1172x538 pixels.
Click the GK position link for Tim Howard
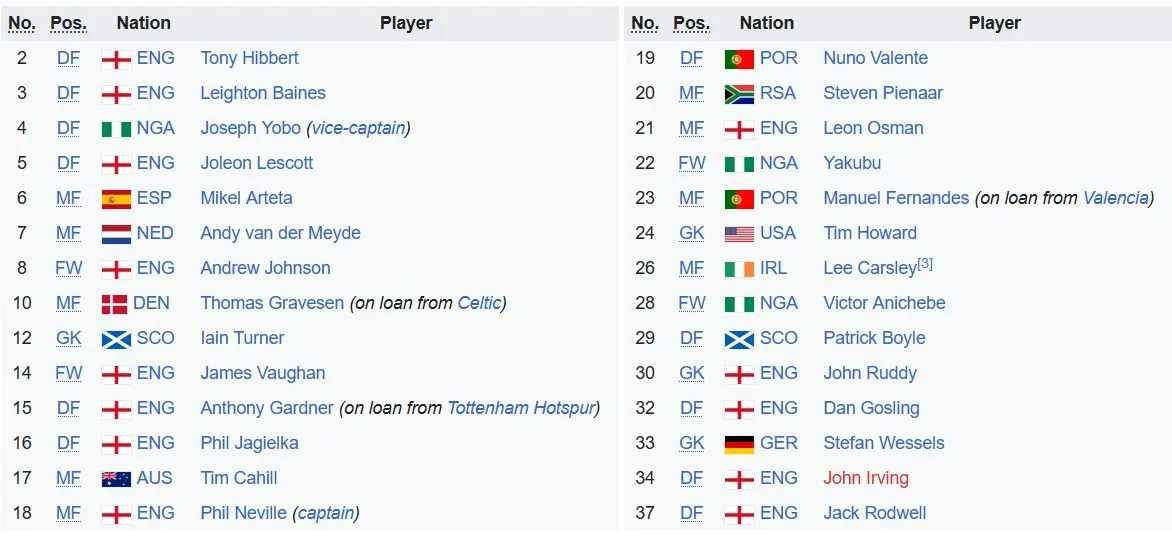coord(691,233)
